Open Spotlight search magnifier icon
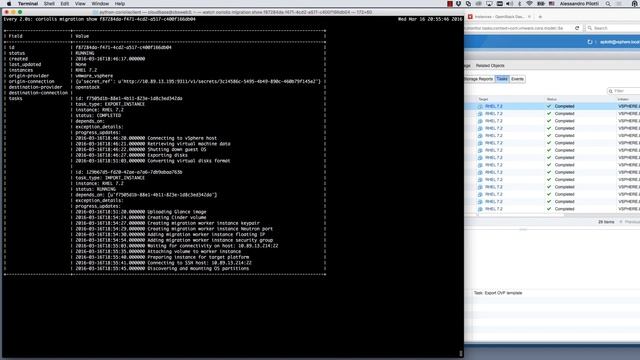The width and height of the screenshot is (640, 360). coord(608,4)
